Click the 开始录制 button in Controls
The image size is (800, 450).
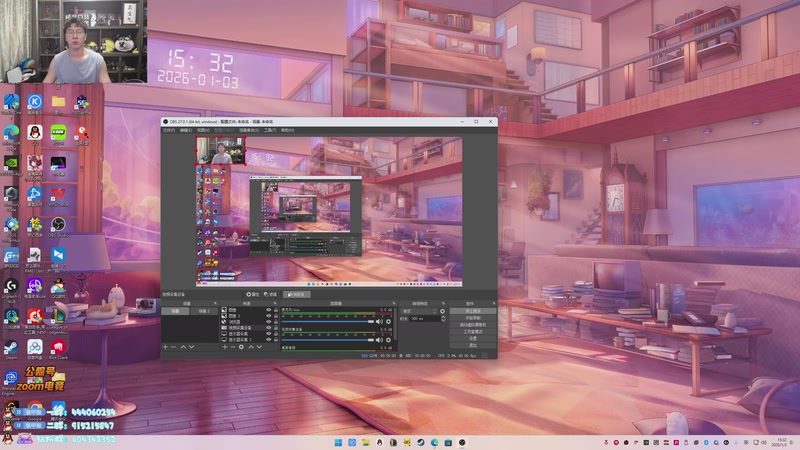(x=473, y=318)
